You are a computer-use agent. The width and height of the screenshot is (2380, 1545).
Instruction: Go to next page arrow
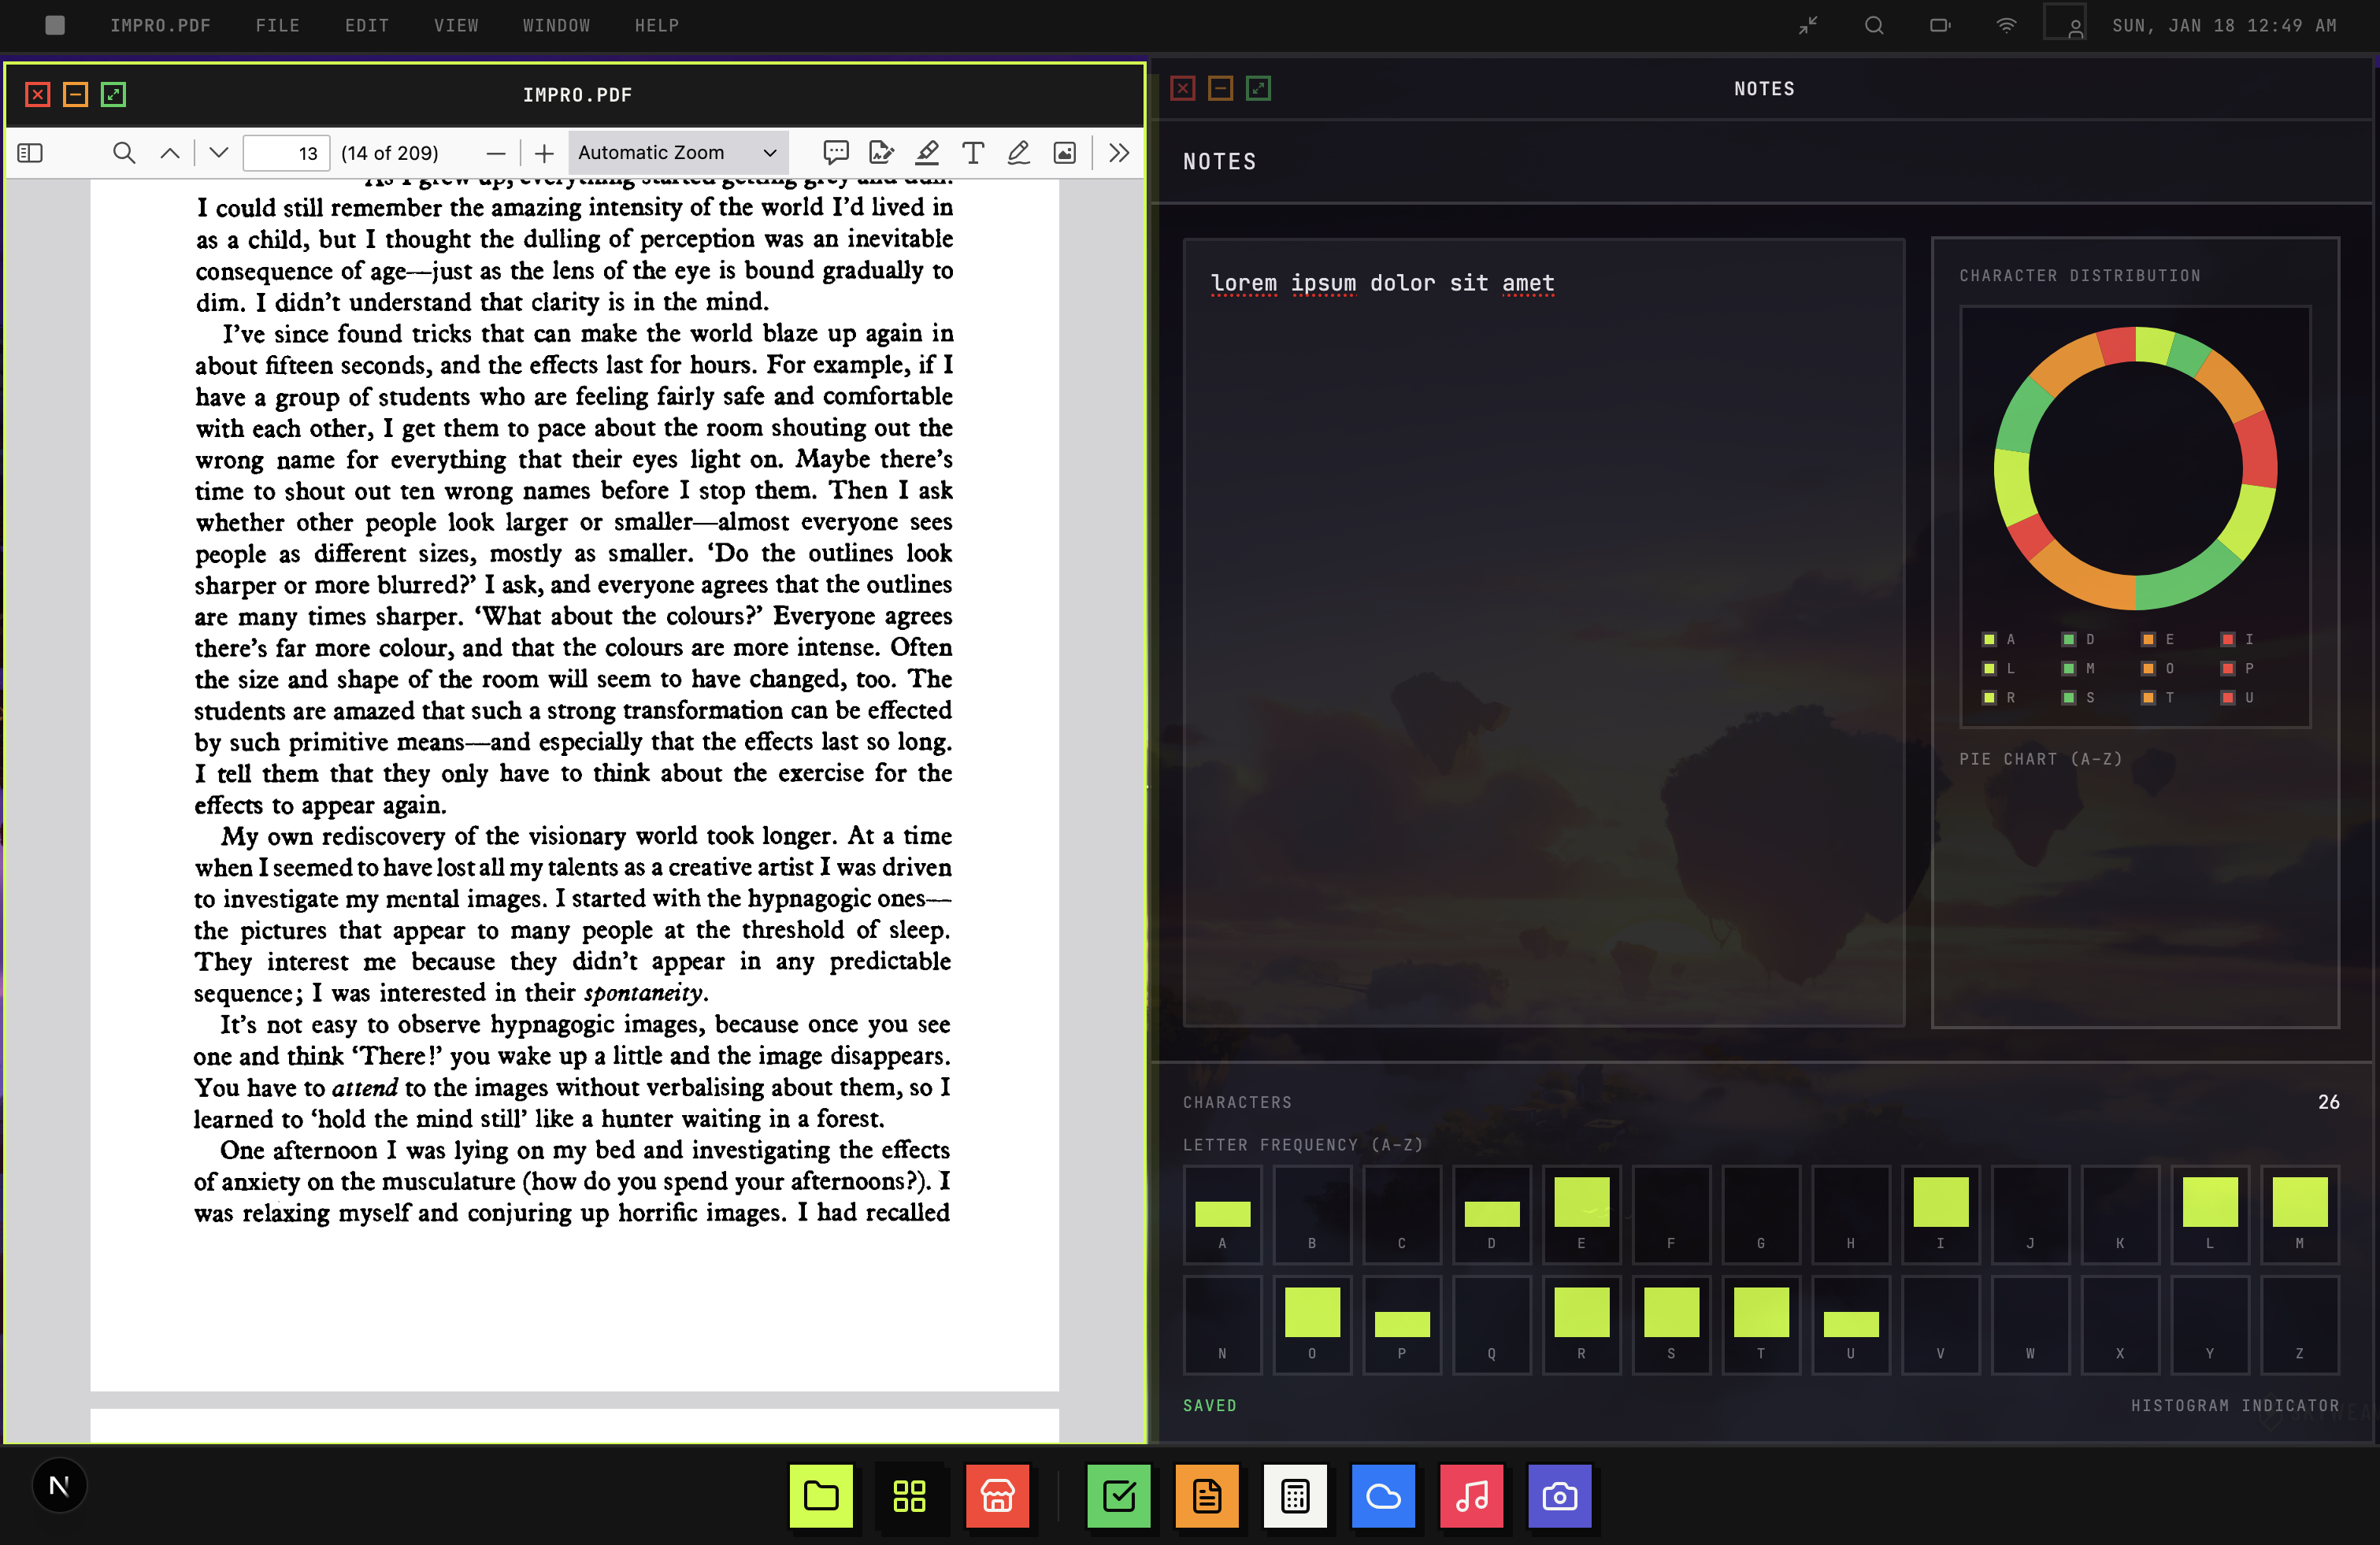pyautogui.click(x=218, y=153)
